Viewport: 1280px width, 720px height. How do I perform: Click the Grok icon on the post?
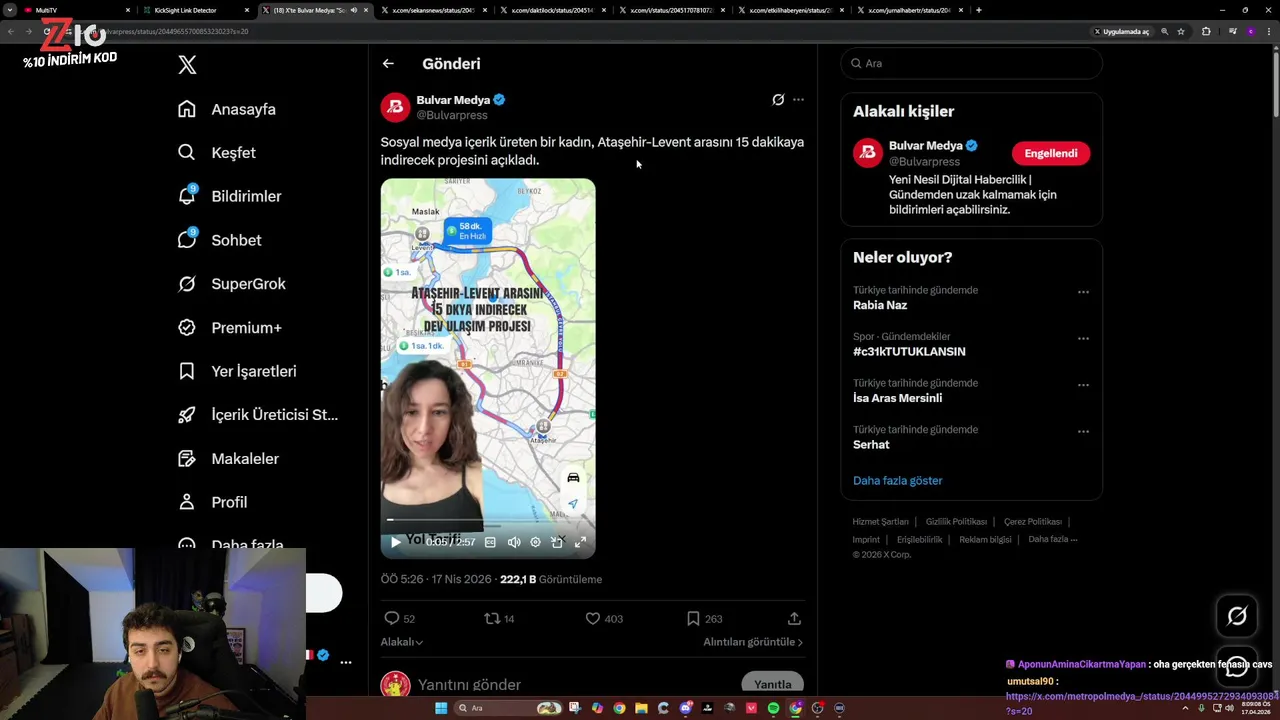click(778, 100)
